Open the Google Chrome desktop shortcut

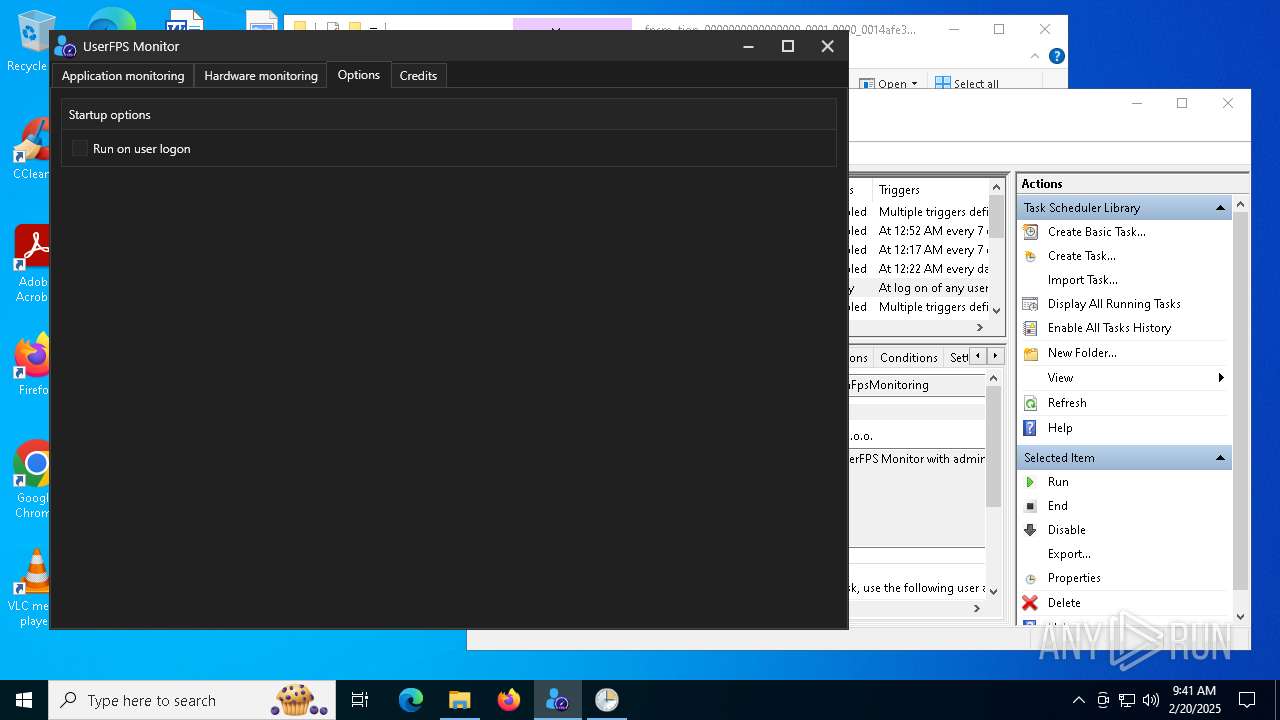(32, 480)
